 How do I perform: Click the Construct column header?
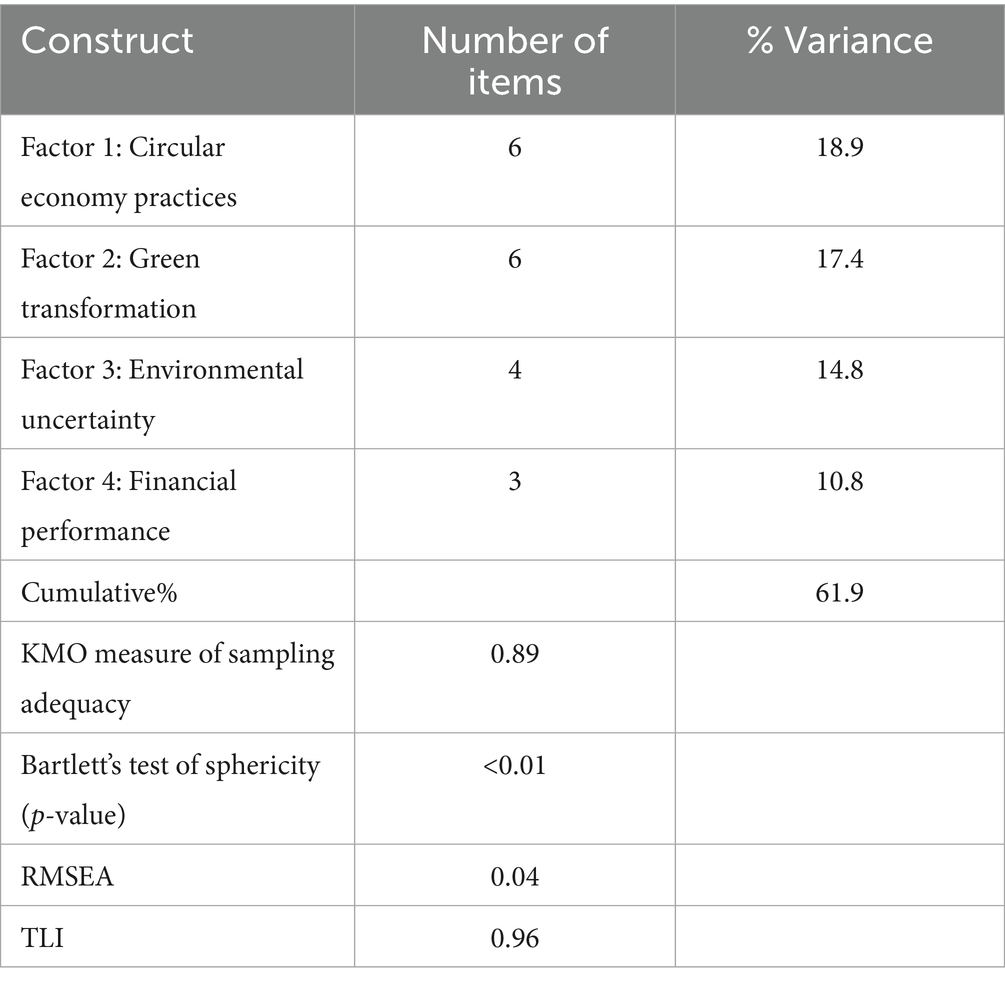(x=108, y=41)
